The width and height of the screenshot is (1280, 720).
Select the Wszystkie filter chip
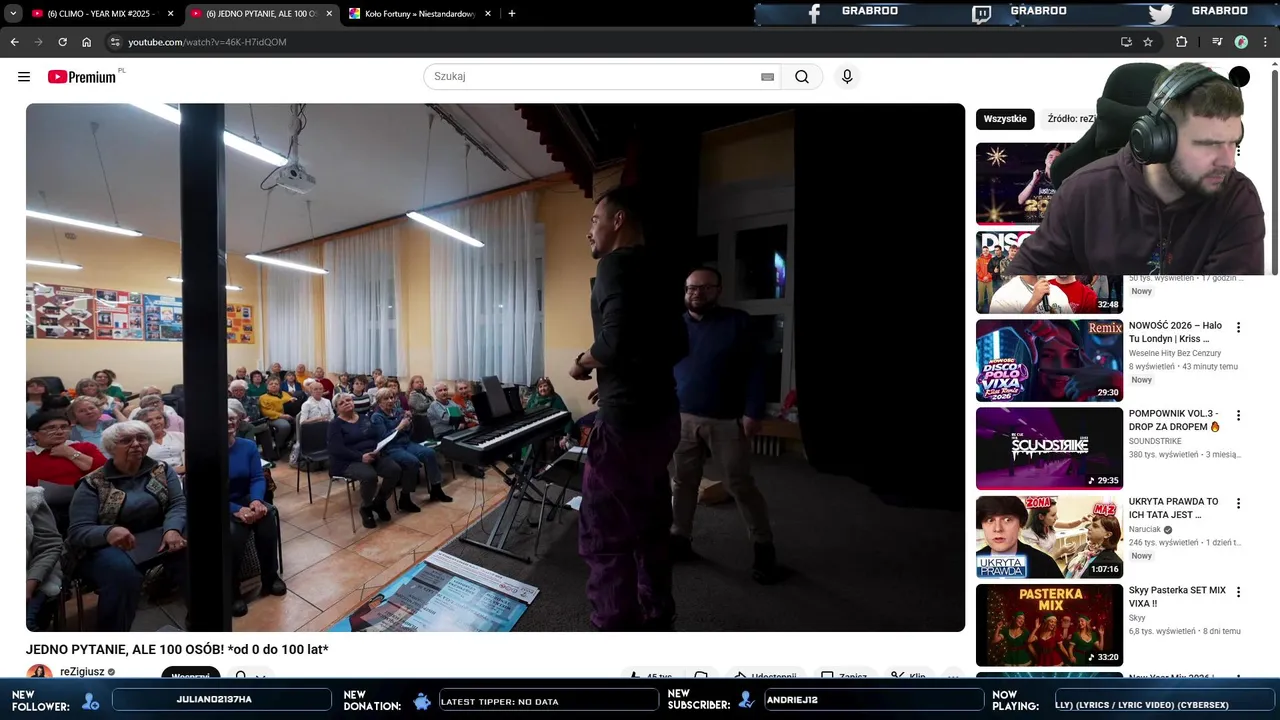pyautogui.click(x=1005, y=119)
